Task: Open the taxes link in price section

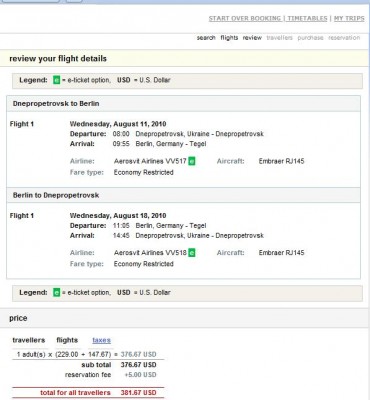Action: tap(101, 340)
